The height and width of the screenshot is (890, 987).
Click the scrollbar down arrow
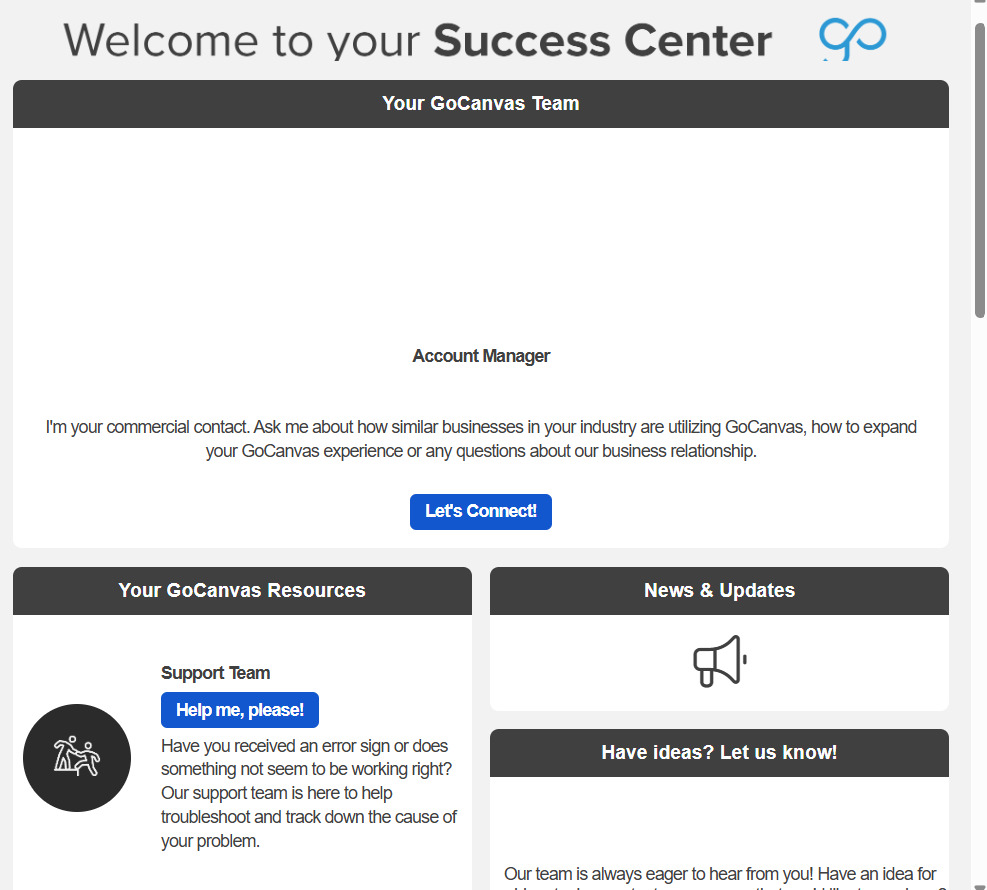[x=980, y=881]
